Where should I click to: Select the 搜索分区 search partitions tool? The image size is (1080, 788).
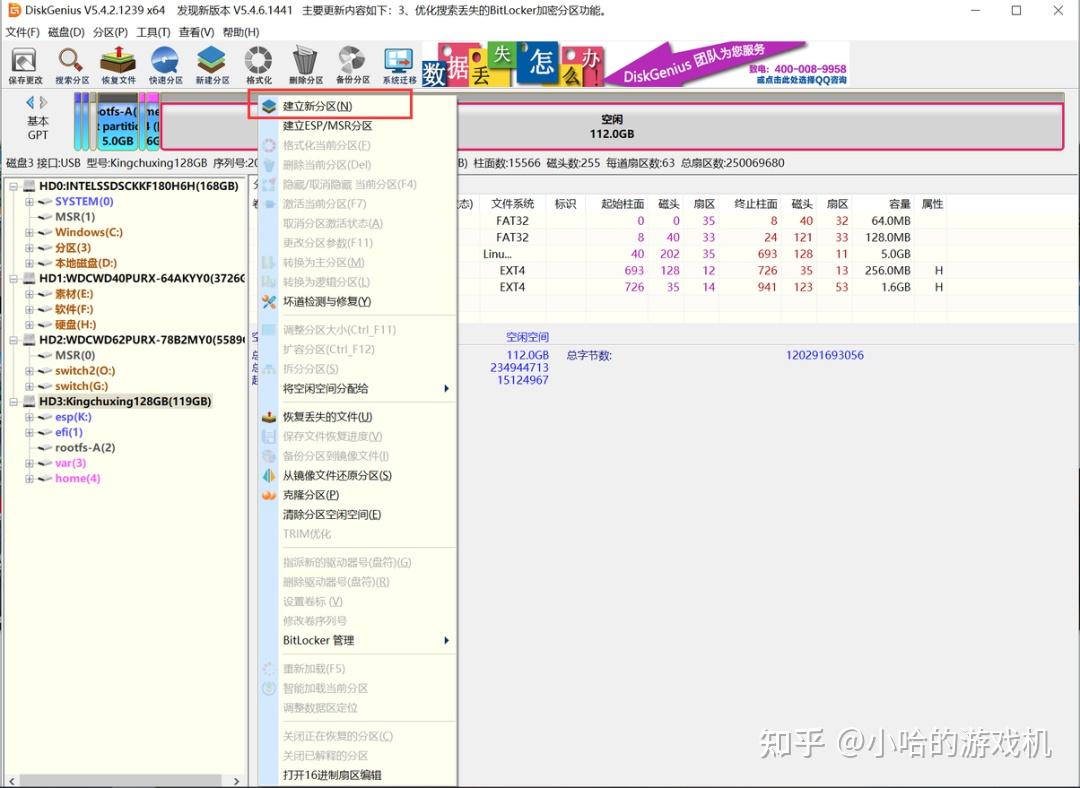coord(70,65)
